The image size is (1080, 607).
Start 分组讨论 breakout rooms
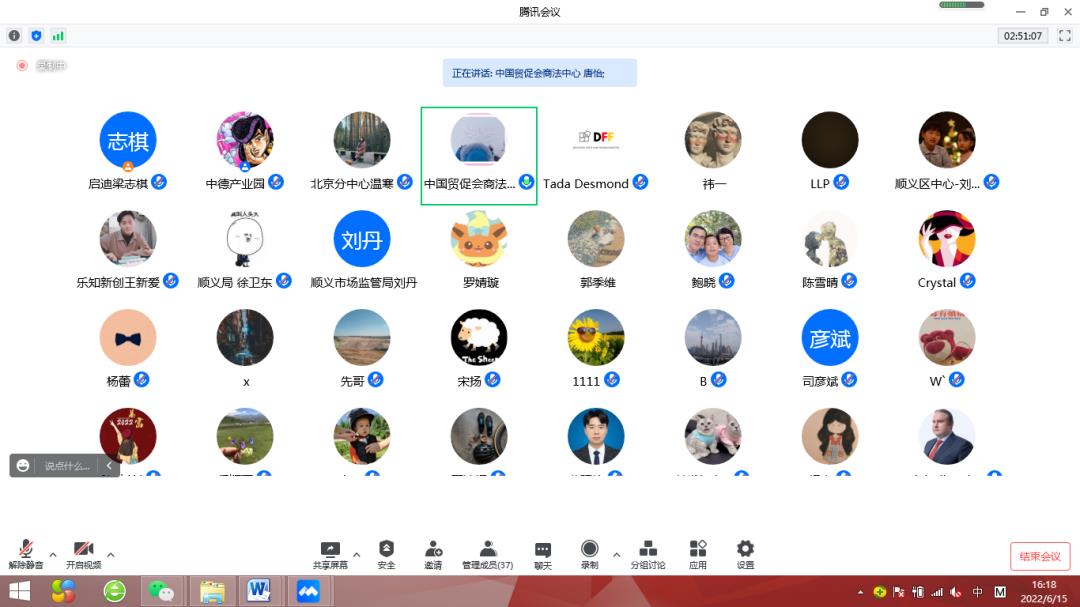click(x=648, y=555)
